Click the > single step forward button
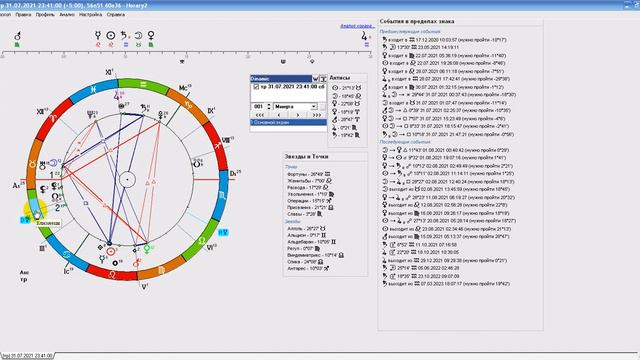Viewport: 640px width, 360px height. (298, 115)
